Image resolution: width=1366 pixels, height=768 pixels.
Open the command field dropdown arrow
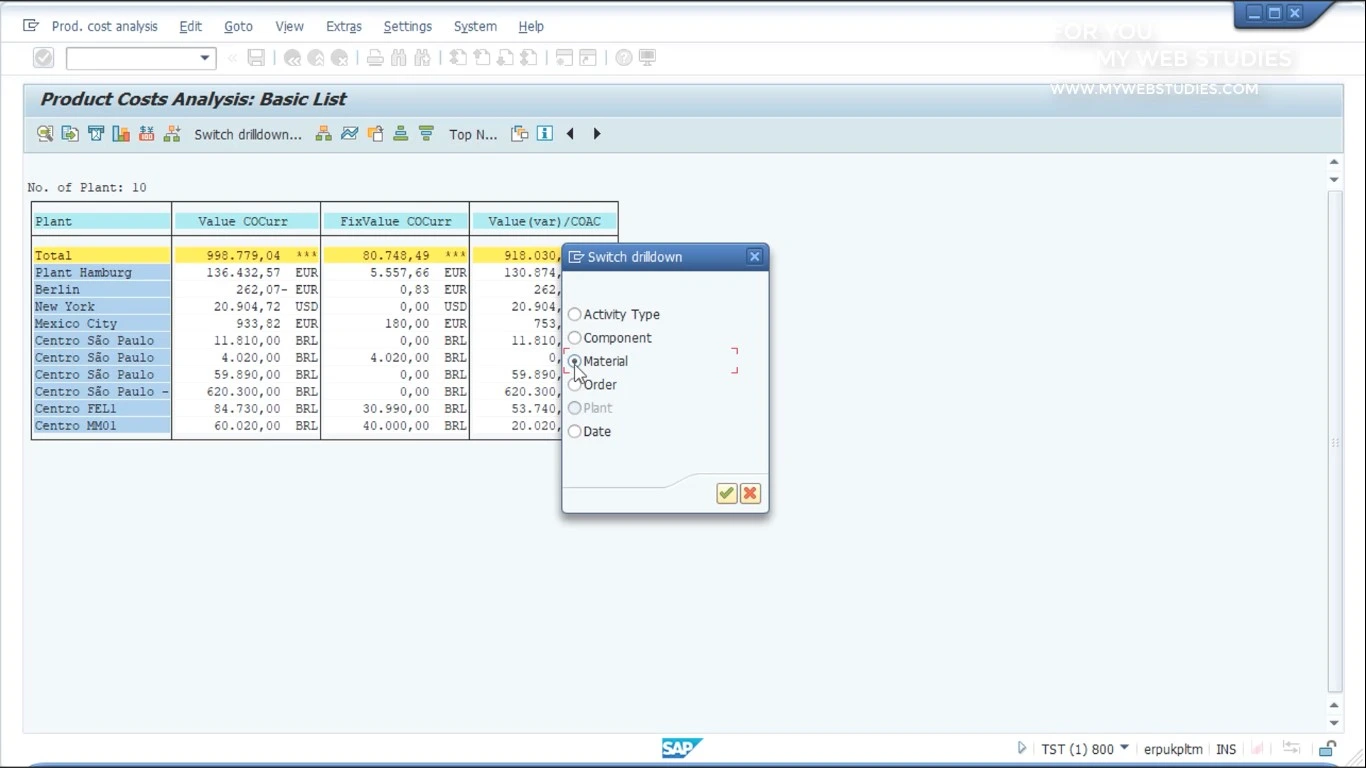[205, 58]
